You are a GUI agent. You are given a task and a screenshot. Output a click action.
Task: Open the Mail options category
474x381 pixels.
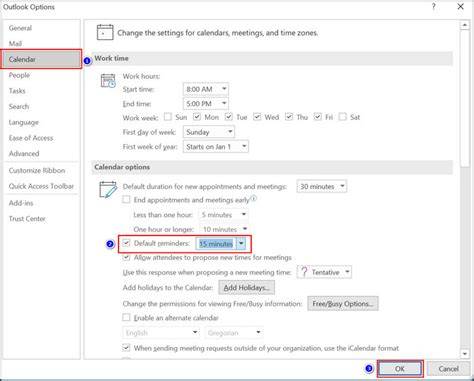[x=15, y=44]
